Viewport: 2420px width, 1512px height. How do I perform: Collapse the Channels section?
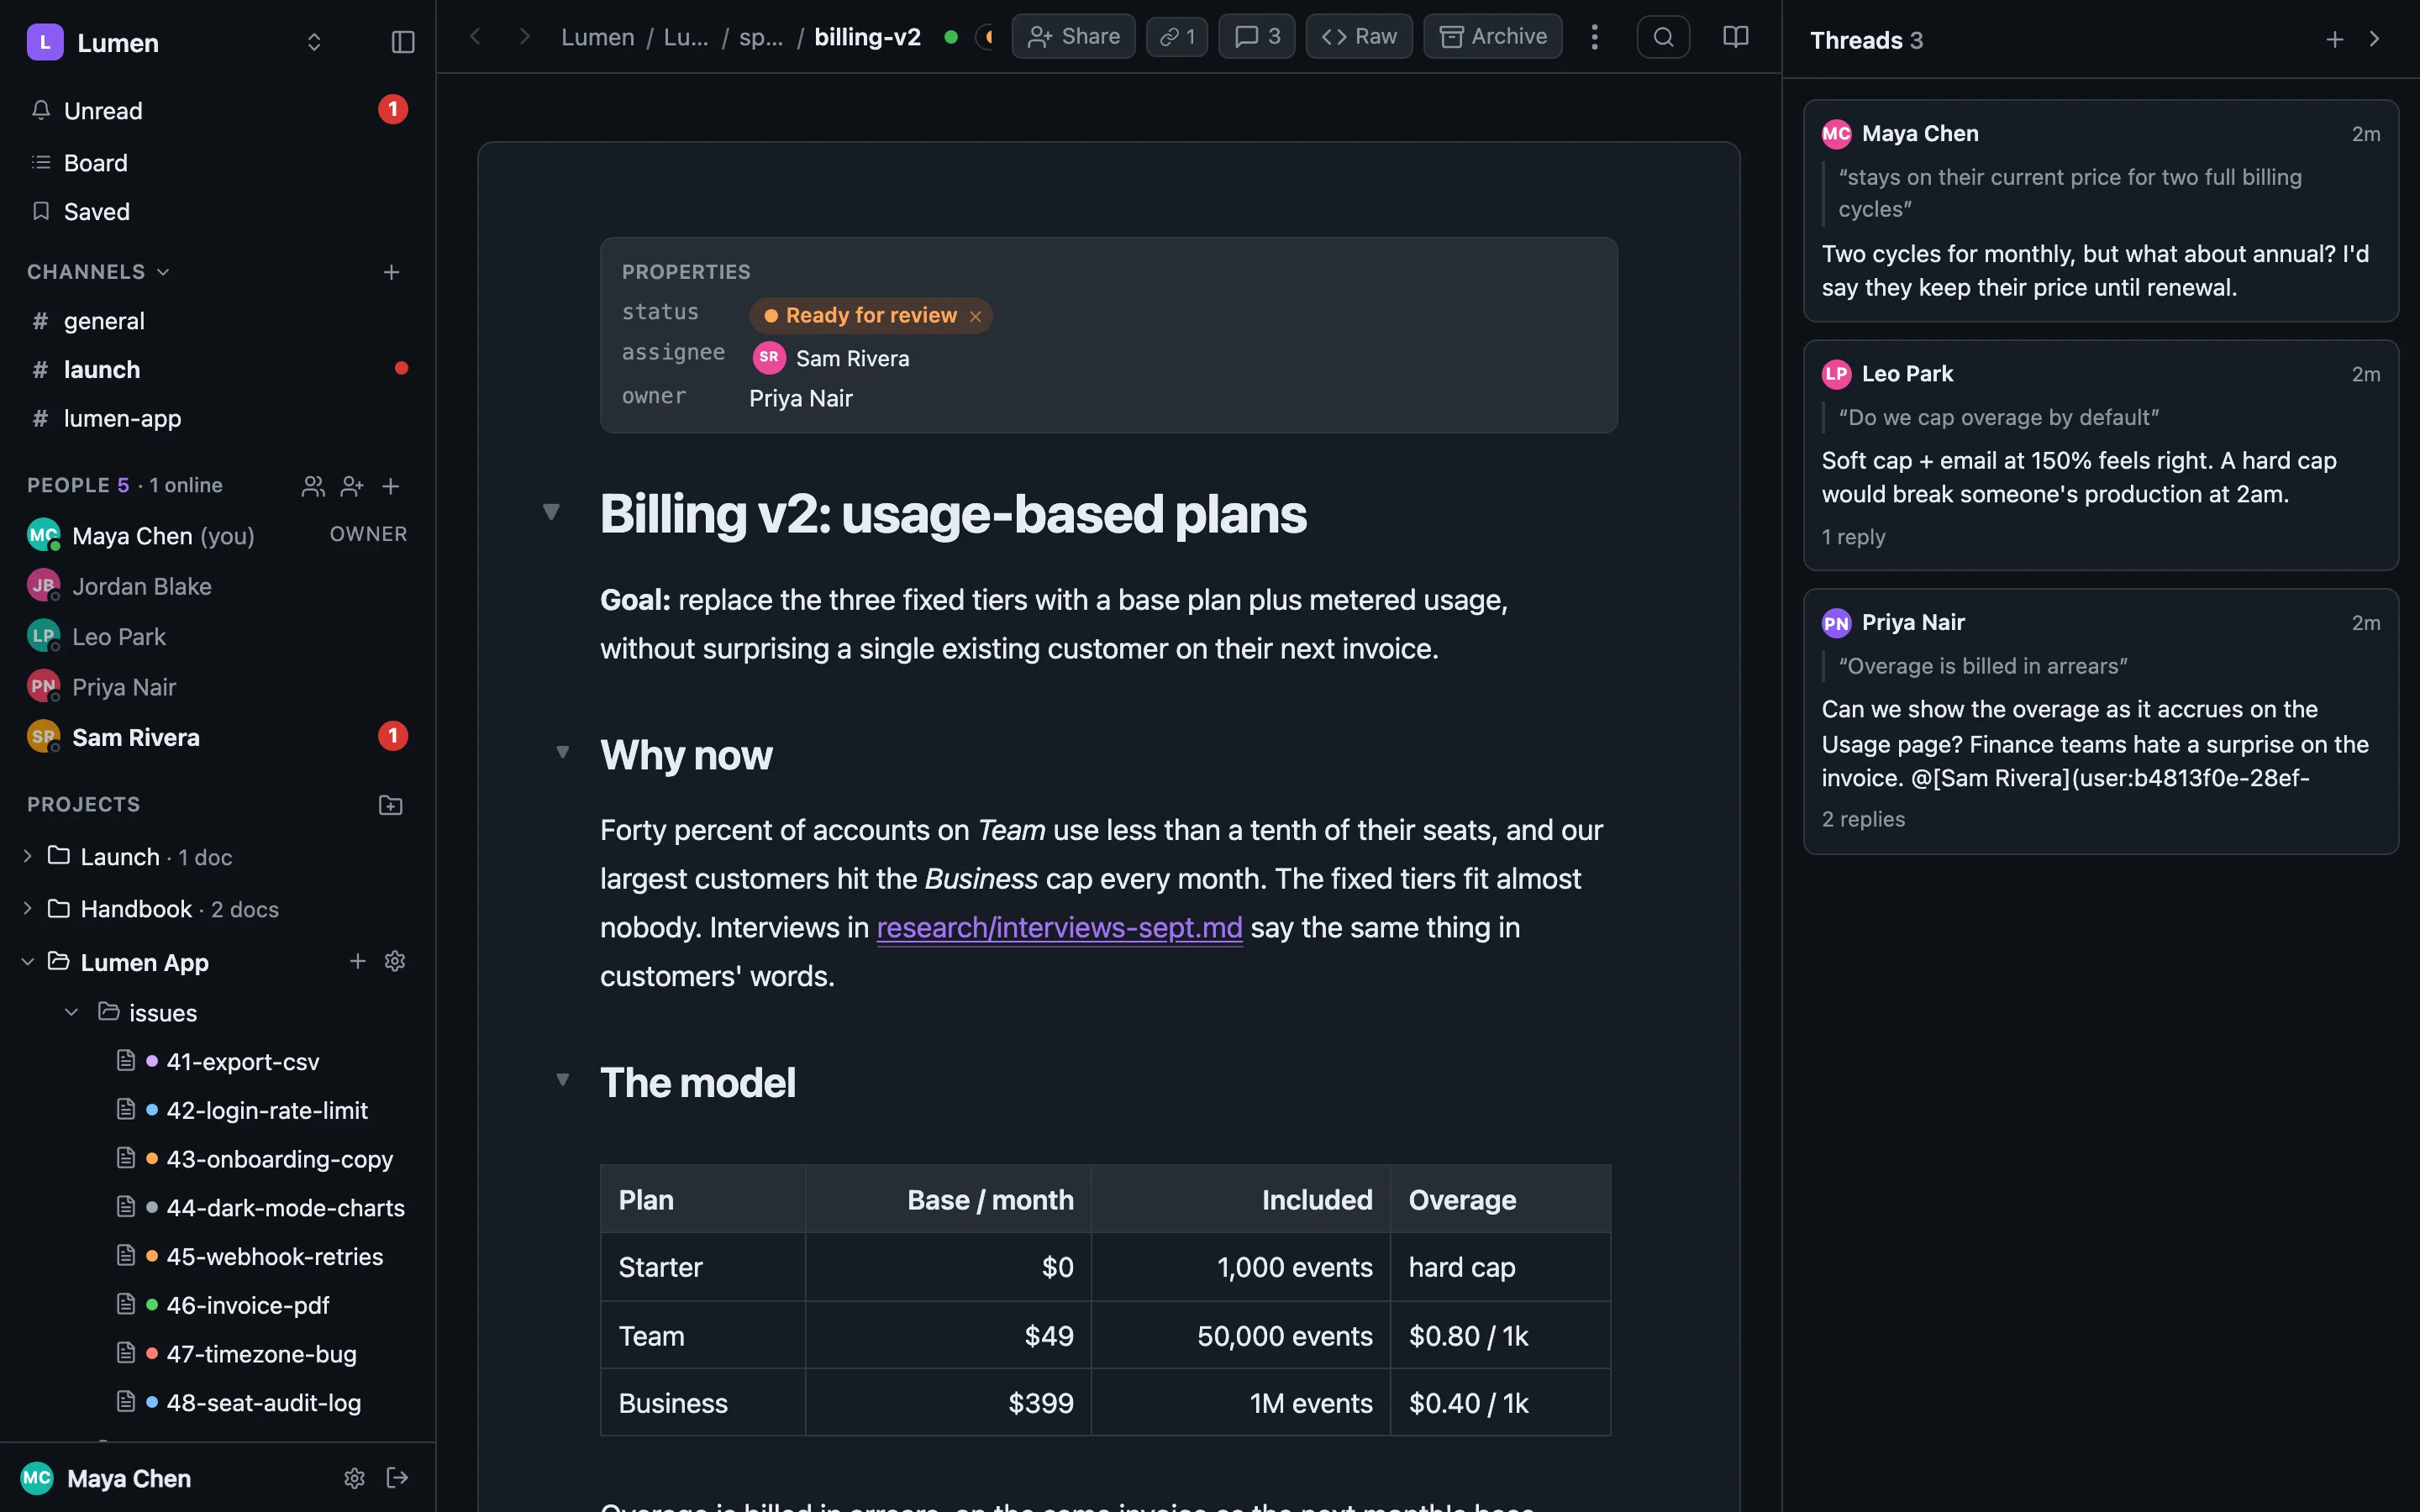[98, 272]
